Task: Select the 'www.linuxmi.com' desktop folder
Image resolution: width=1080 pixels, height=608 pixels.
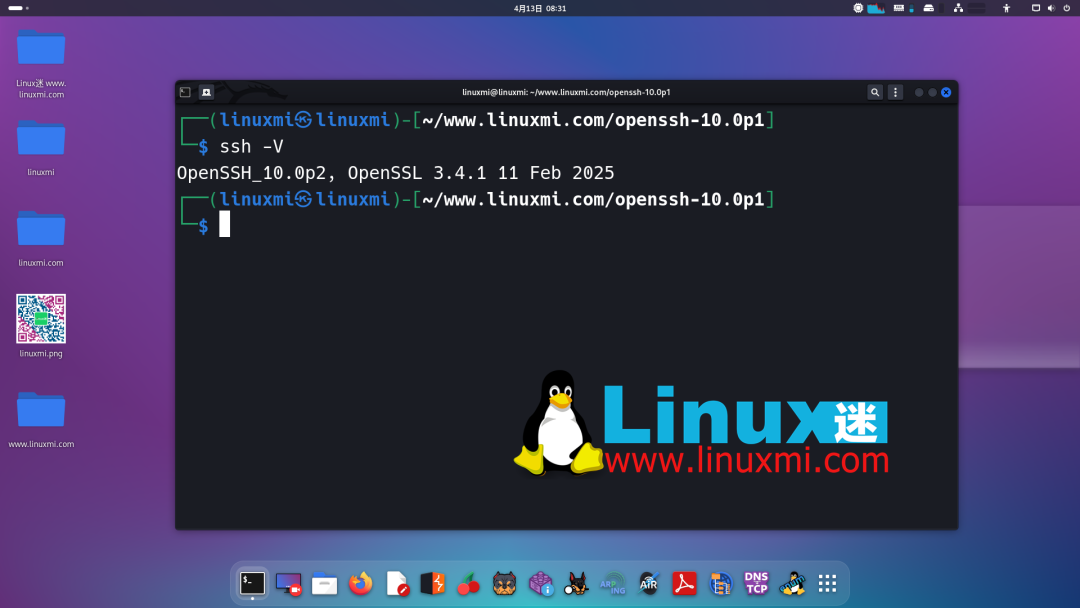Action: tap(41, 419)
